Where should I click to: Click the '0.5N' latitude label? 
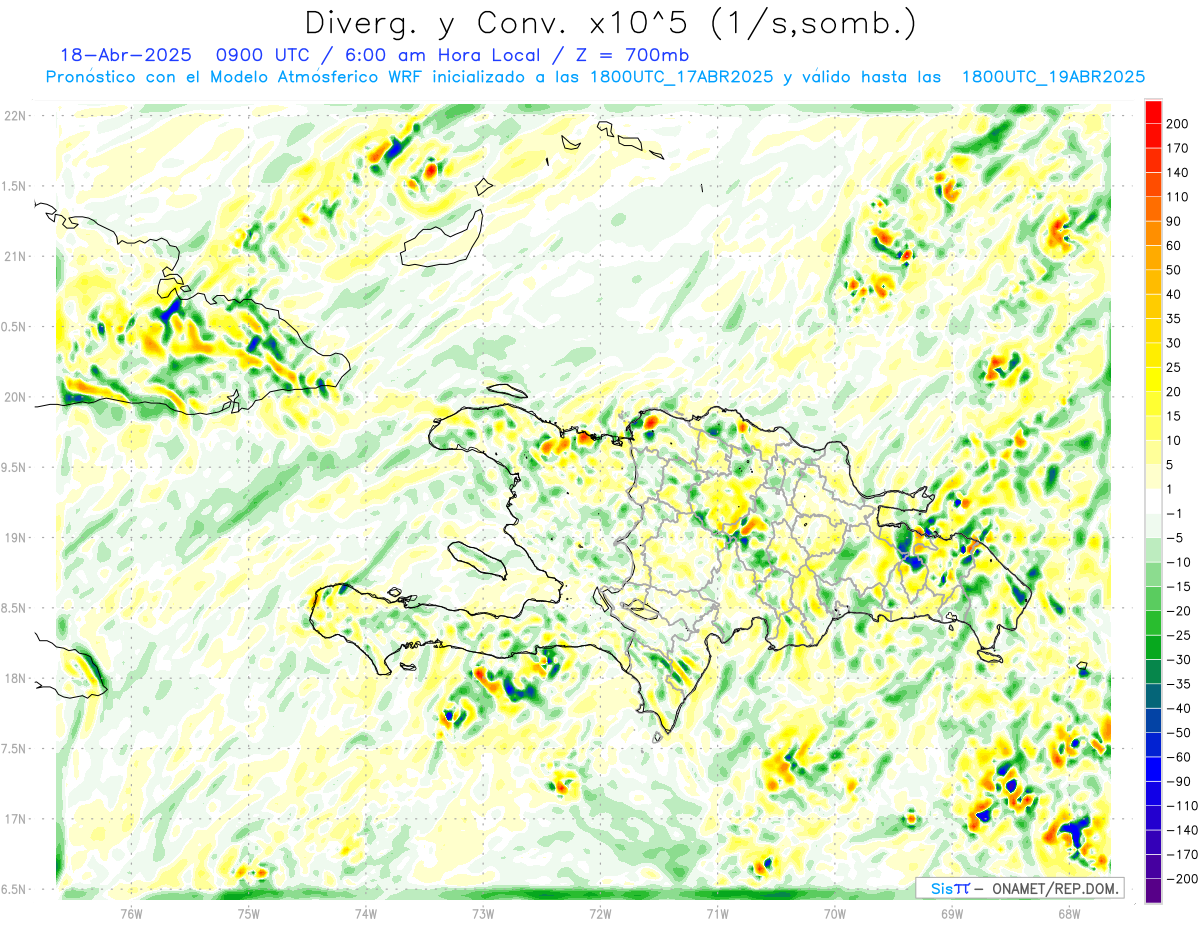click(x=16, y=327)
